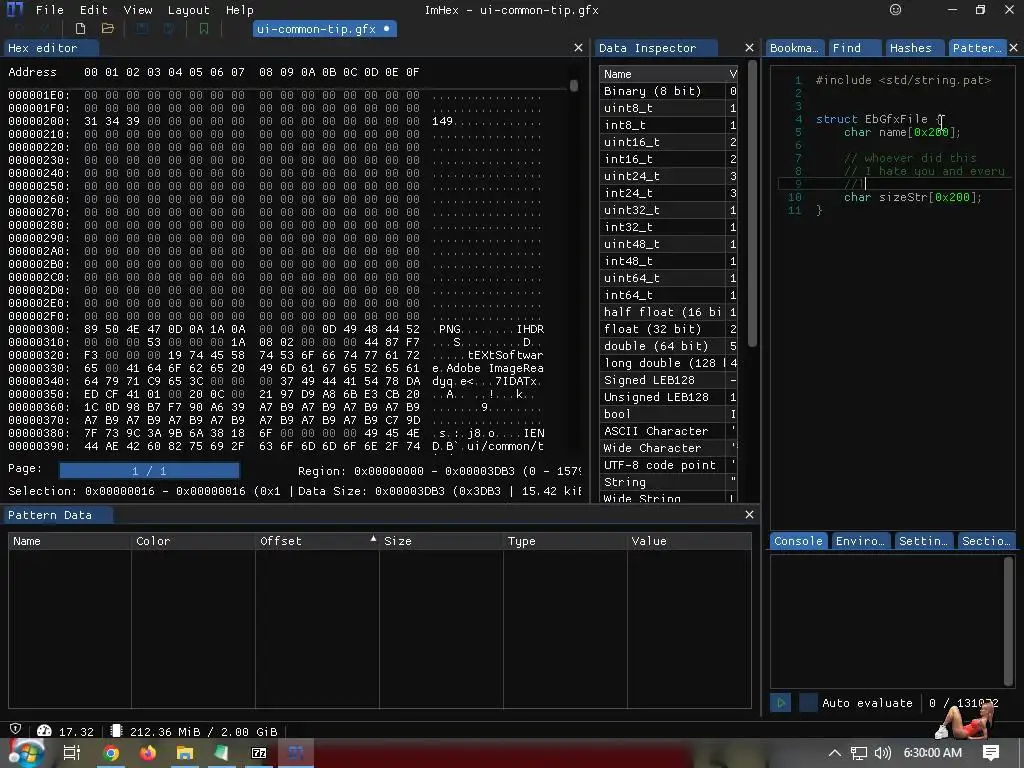
Task: Click the Data Inspector vertical scrollbar
Action: (752, 203)
